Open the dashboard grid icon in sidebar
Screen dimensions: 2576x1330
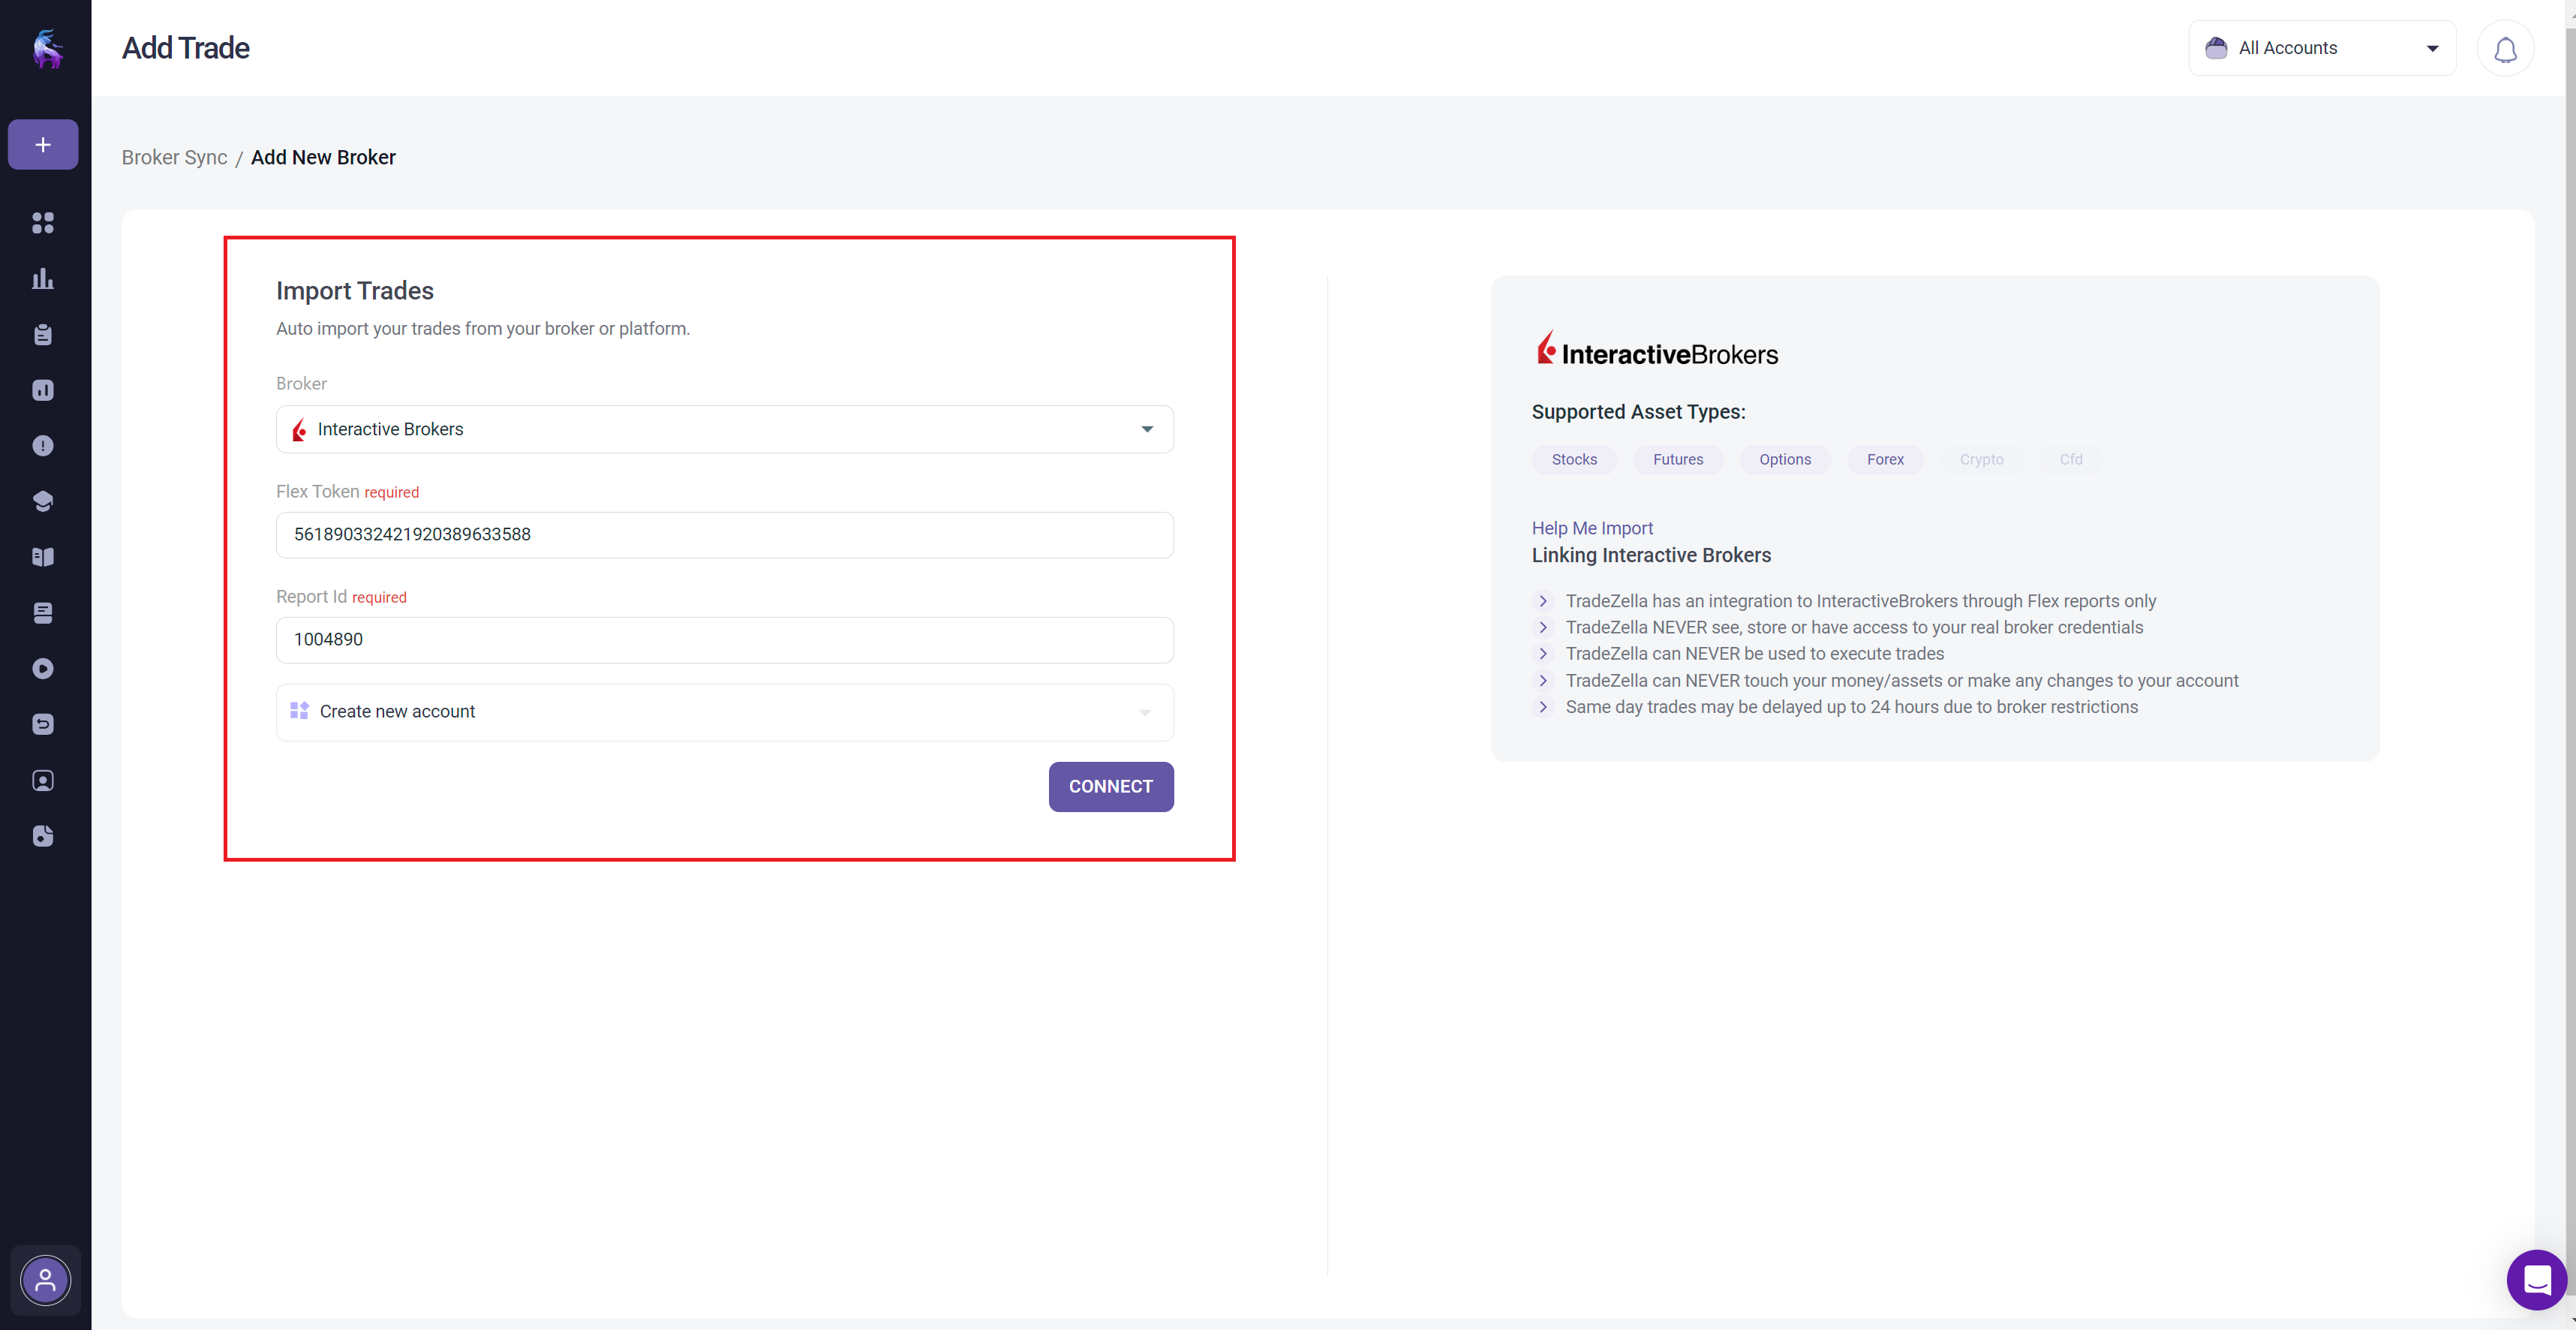tap(43, 223)
